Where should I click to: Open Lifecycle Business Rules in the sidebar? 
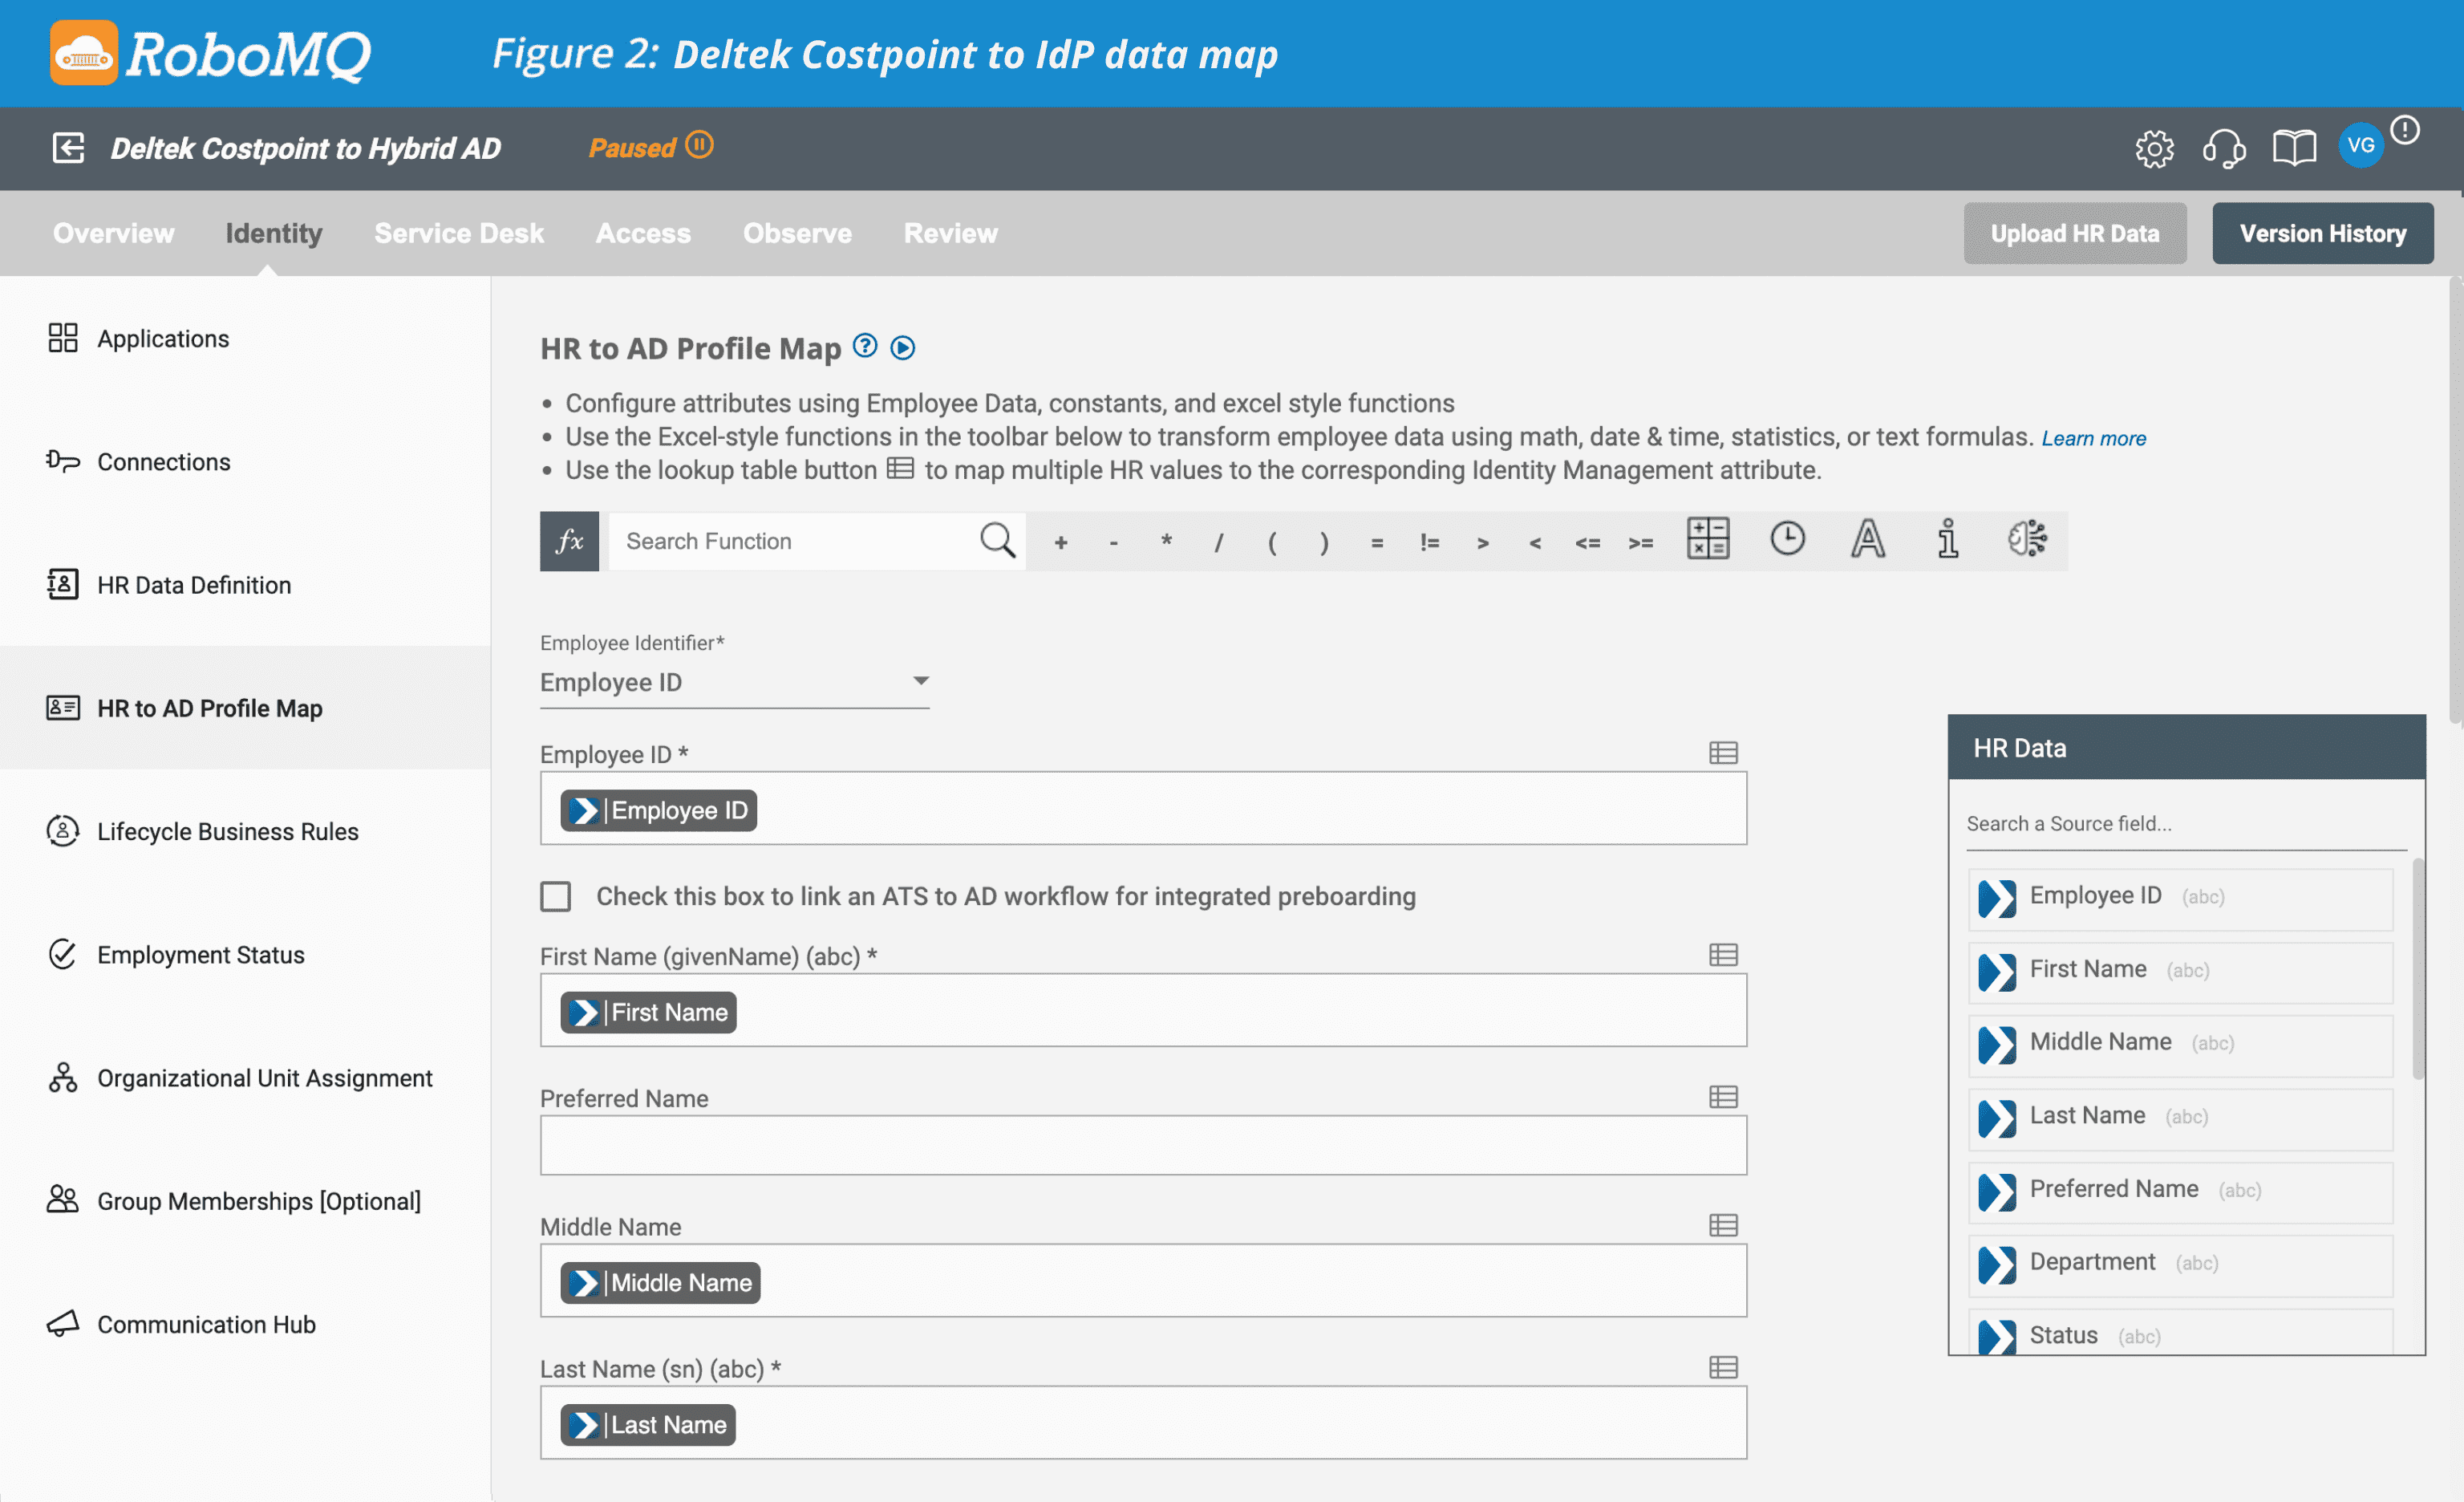click(227, 831)
